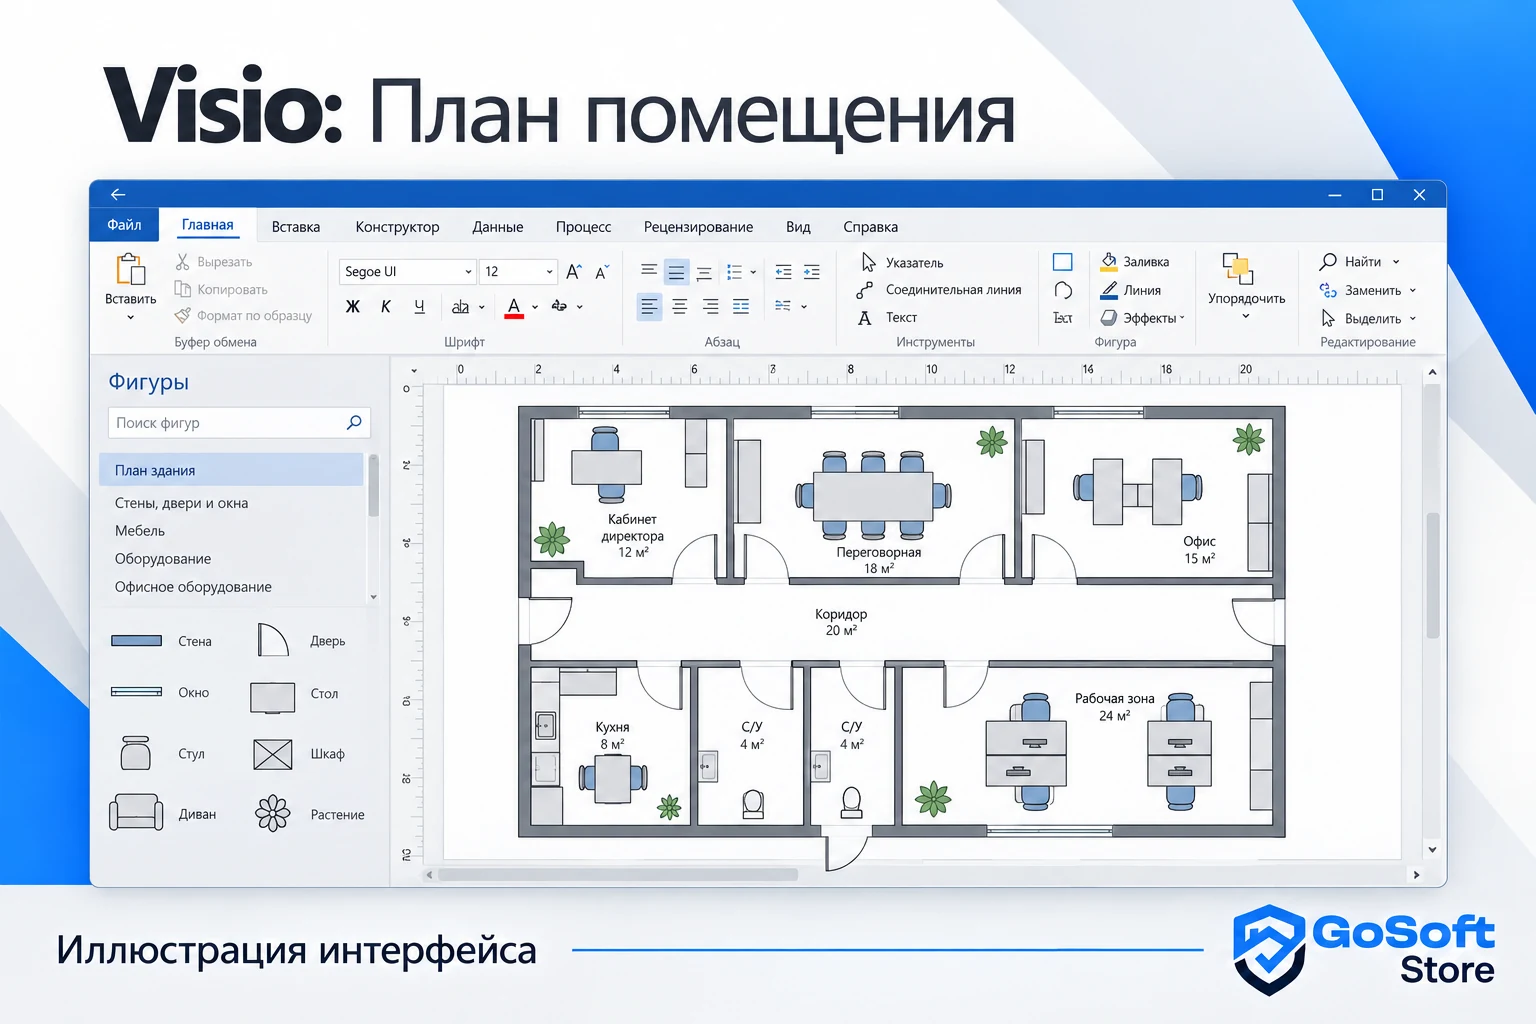The height and width of the screenshot is (1024, 1536).
Task: Pick the Стена wall shape
Action: tap(136, 641)
